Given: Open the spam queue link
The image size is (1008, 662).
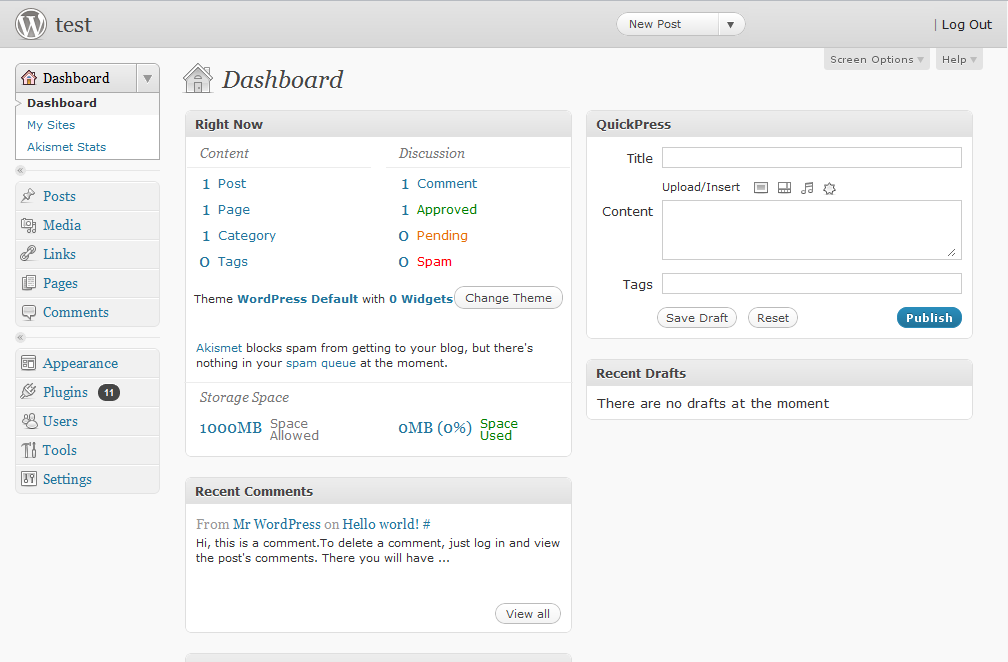Looking at the screenshot, I should coord(321,363).
